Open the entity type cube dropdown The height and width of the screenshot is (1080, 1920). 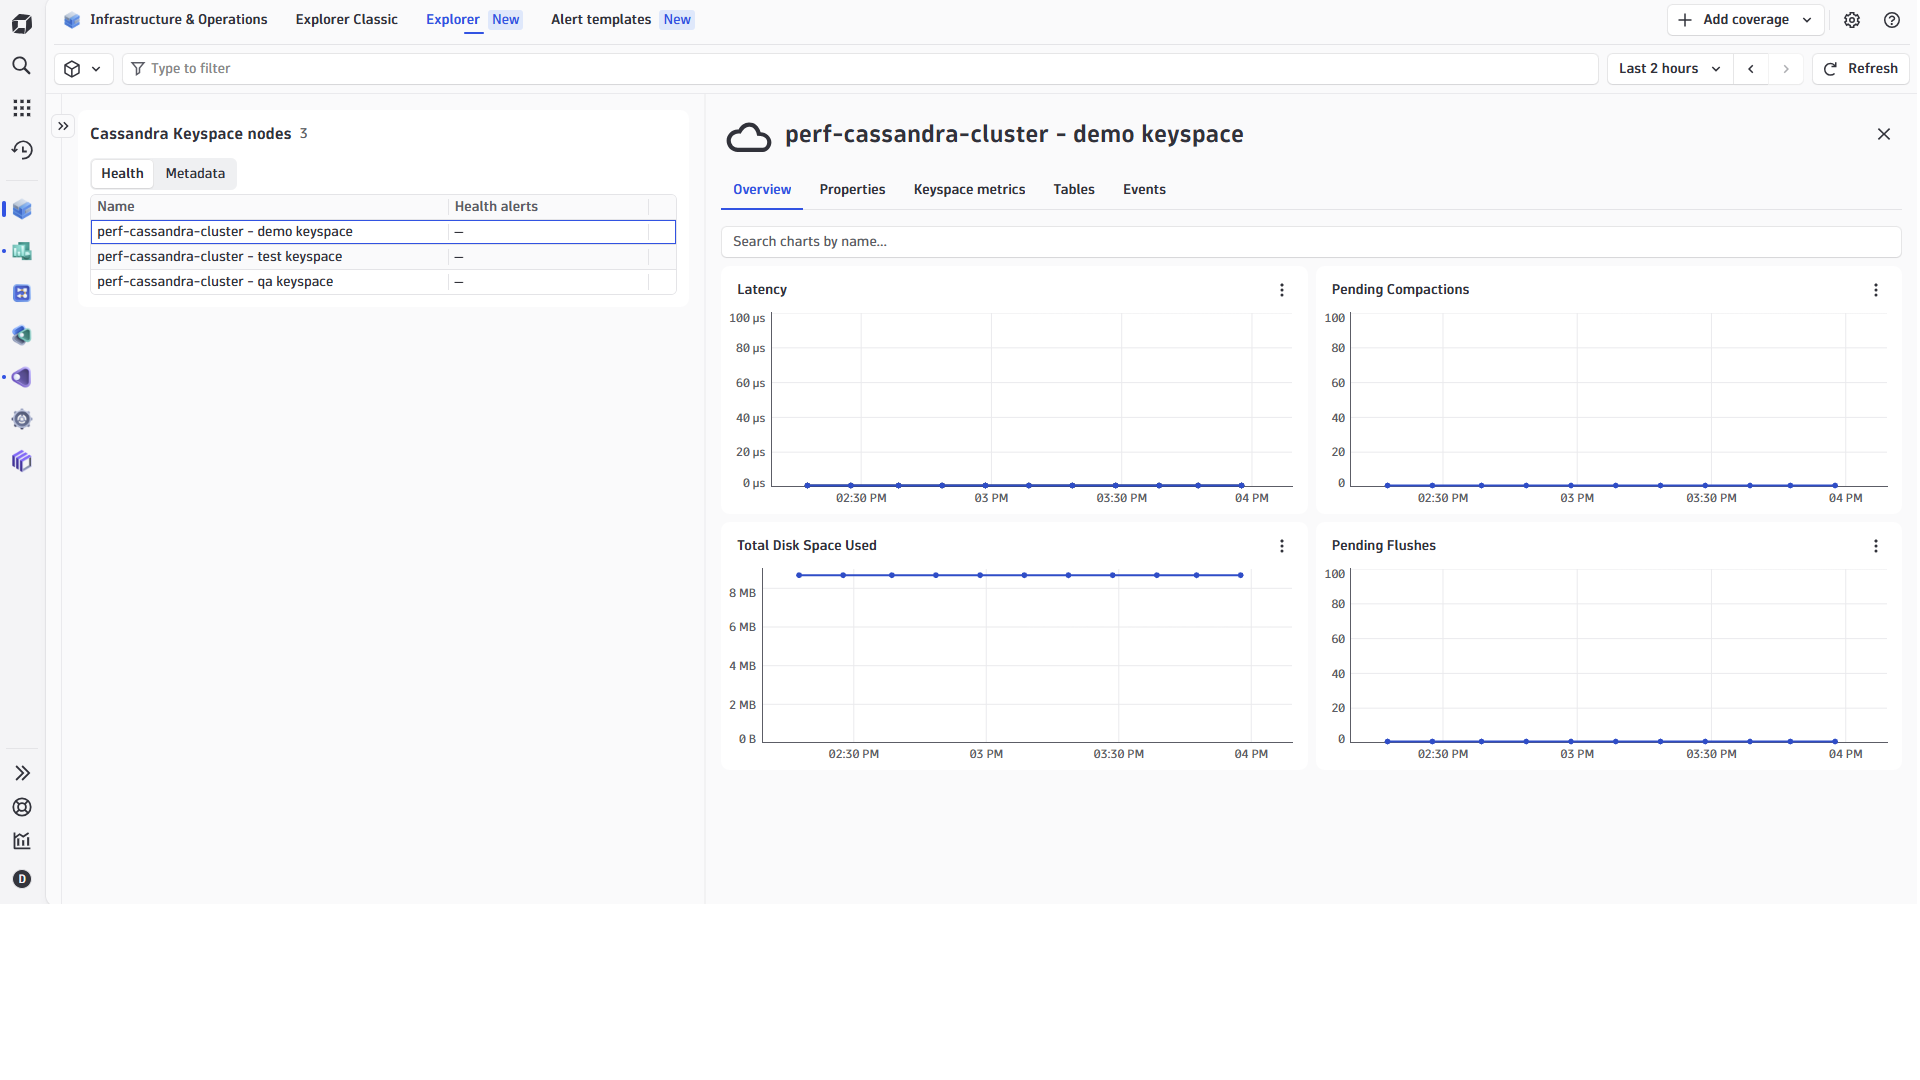click(x=83, y=69)
